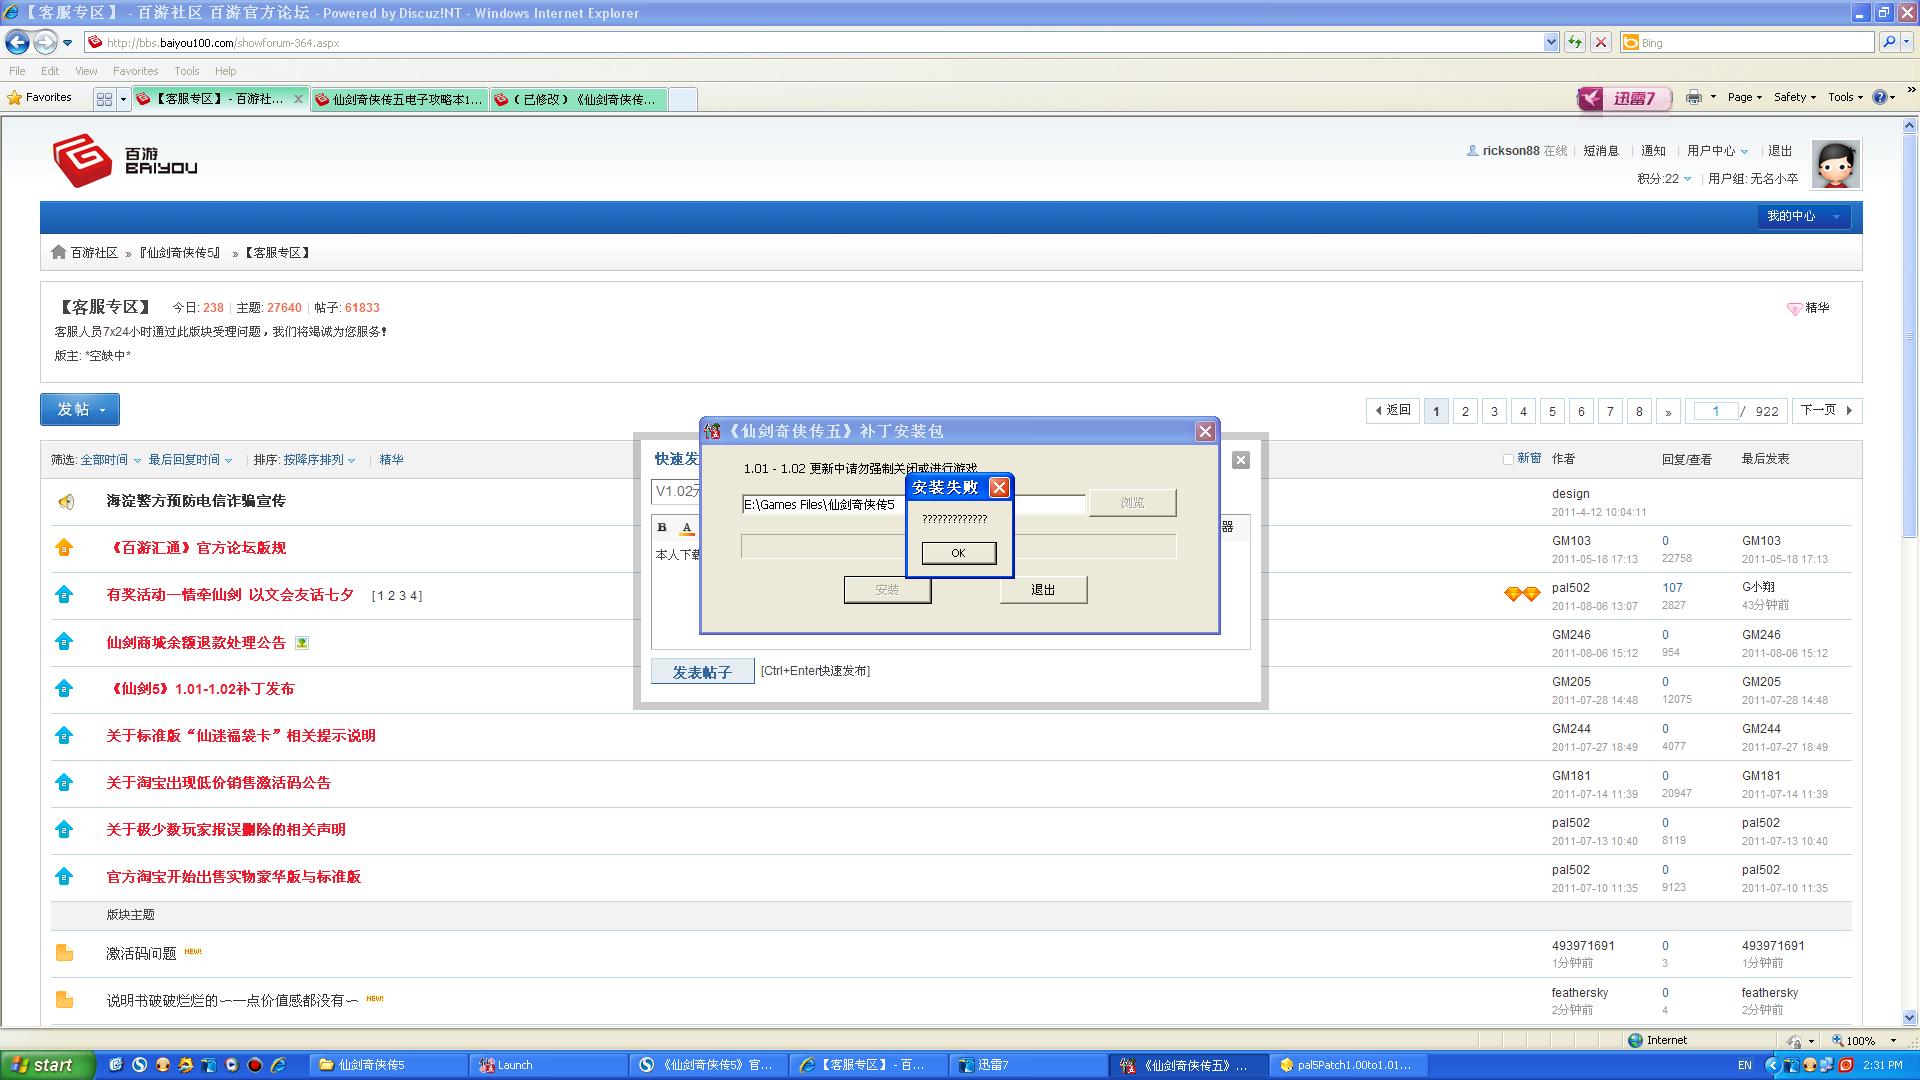Click the Refresh page icon
The image size is (1920, 1080).
point(1575,42)
